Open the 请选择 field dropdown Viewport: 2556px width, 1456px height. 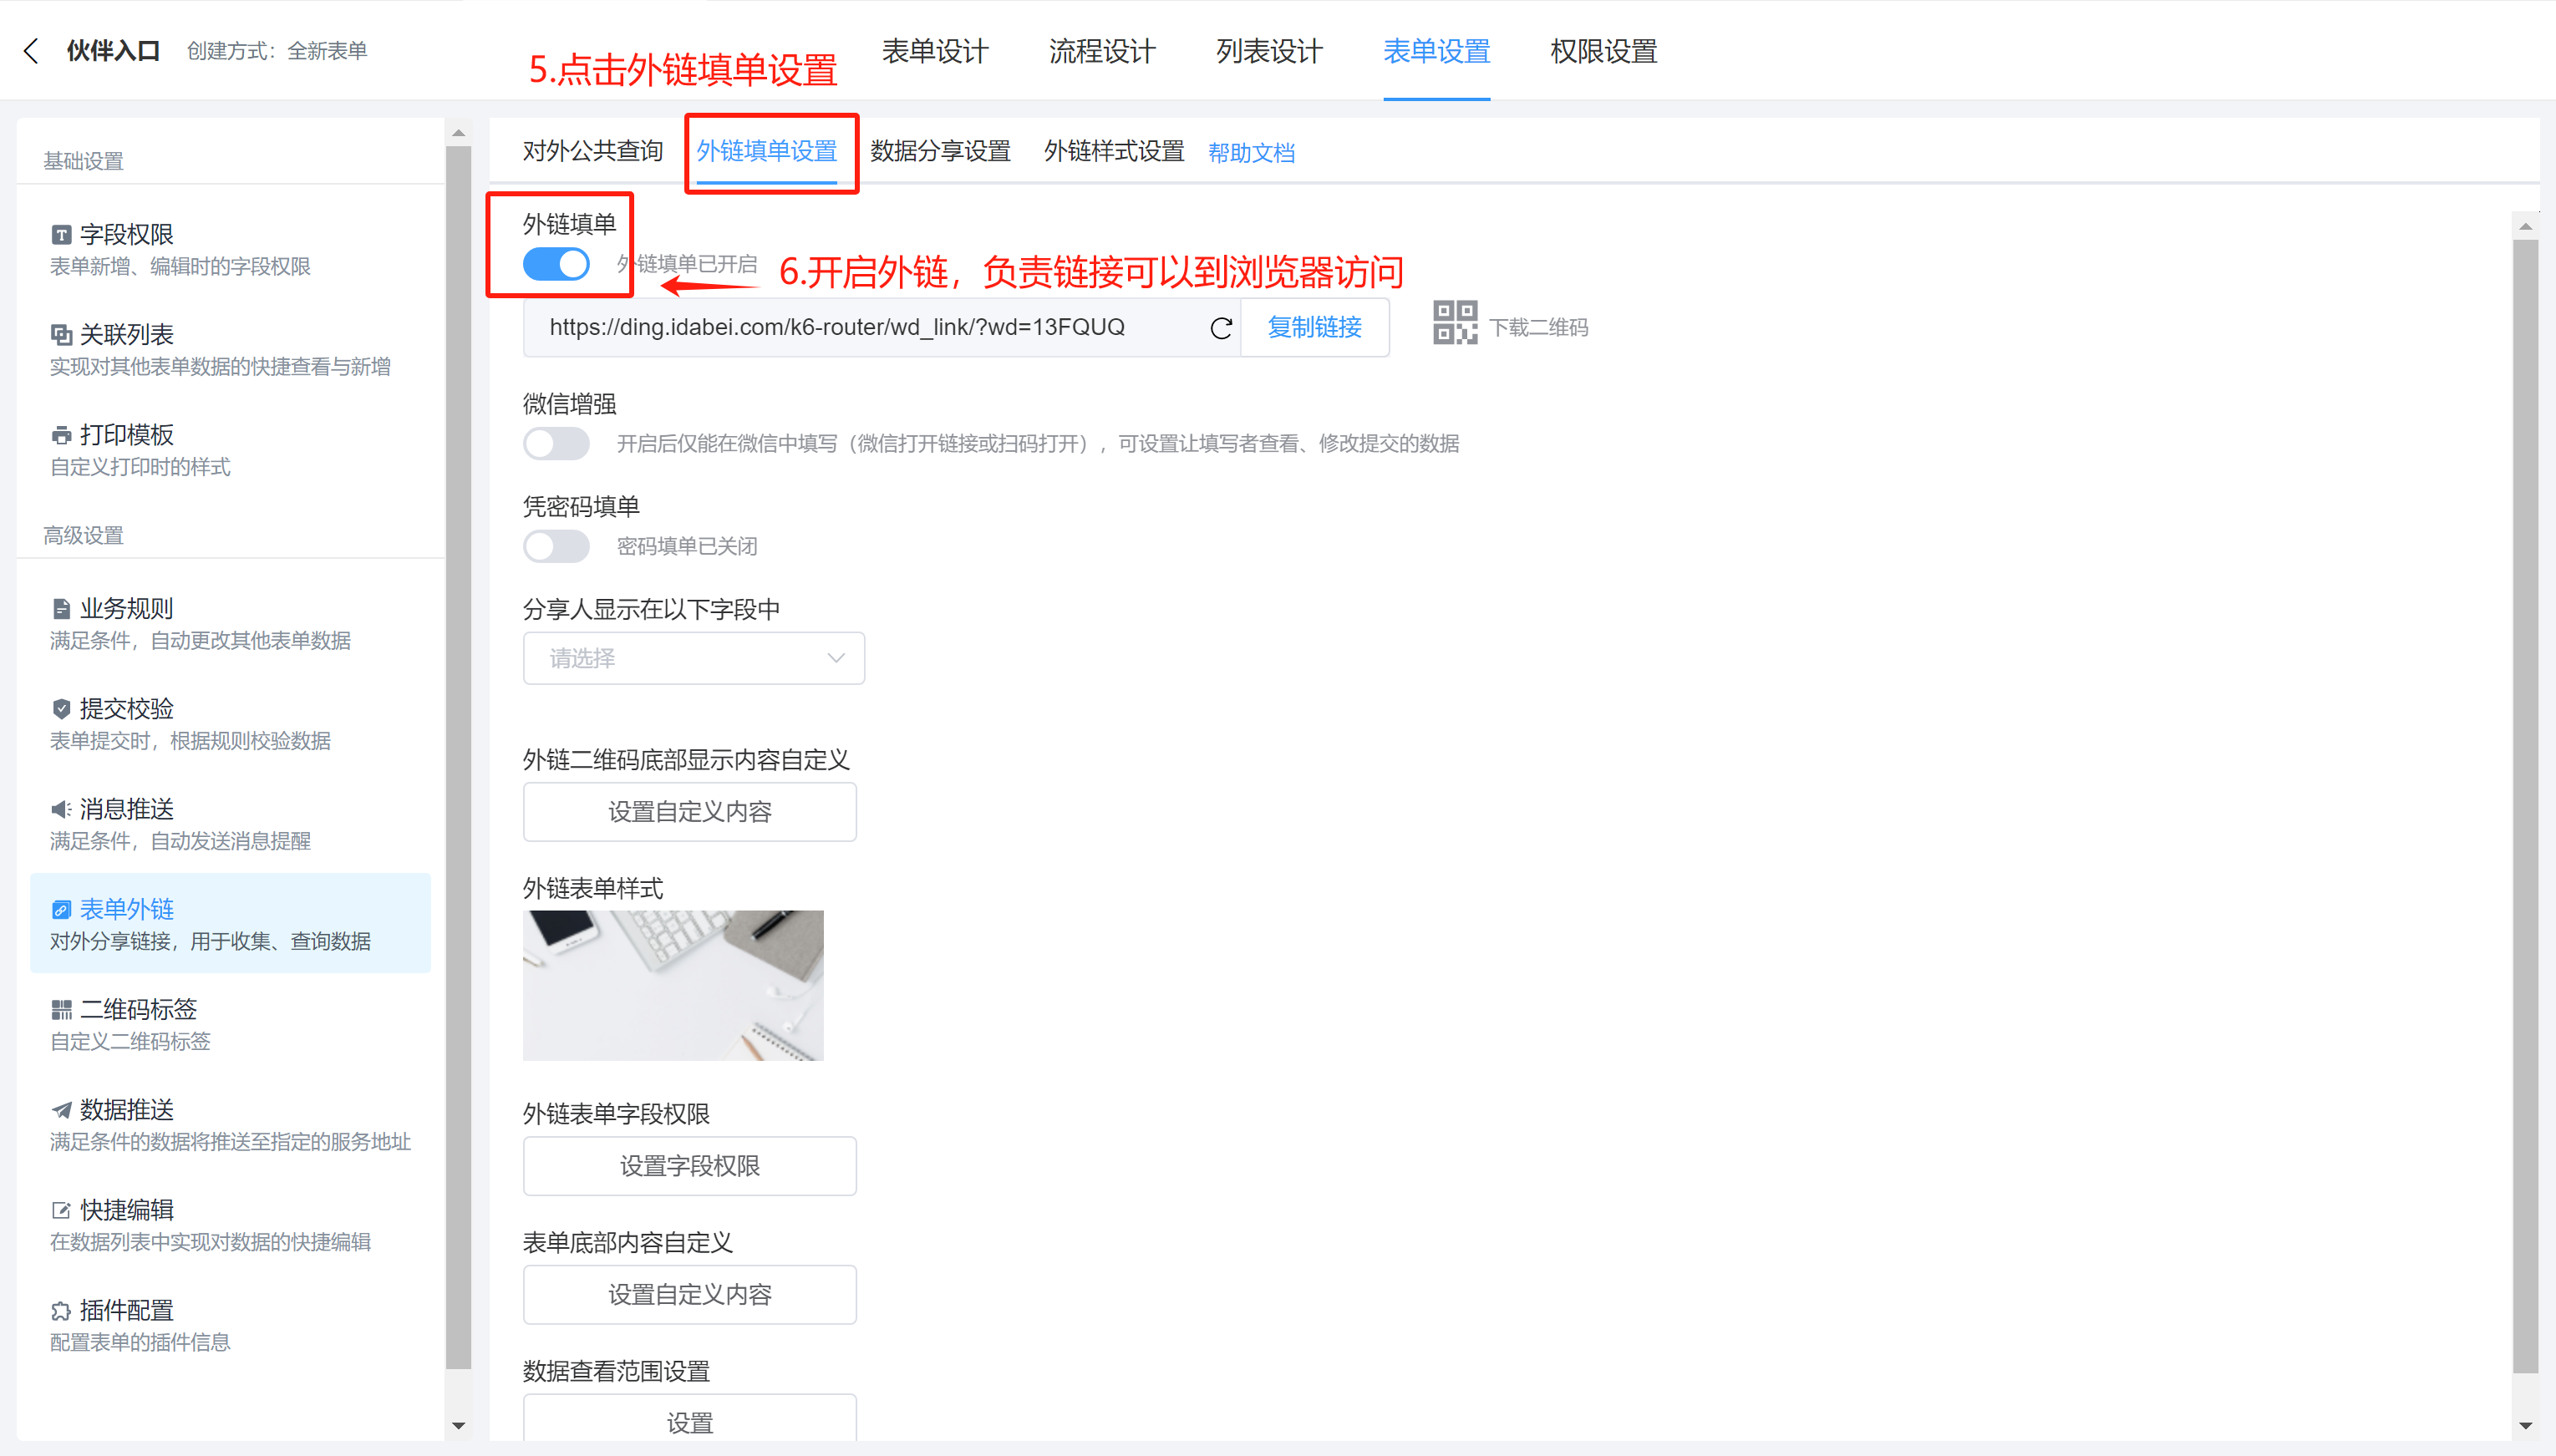[x=693, y=658]
